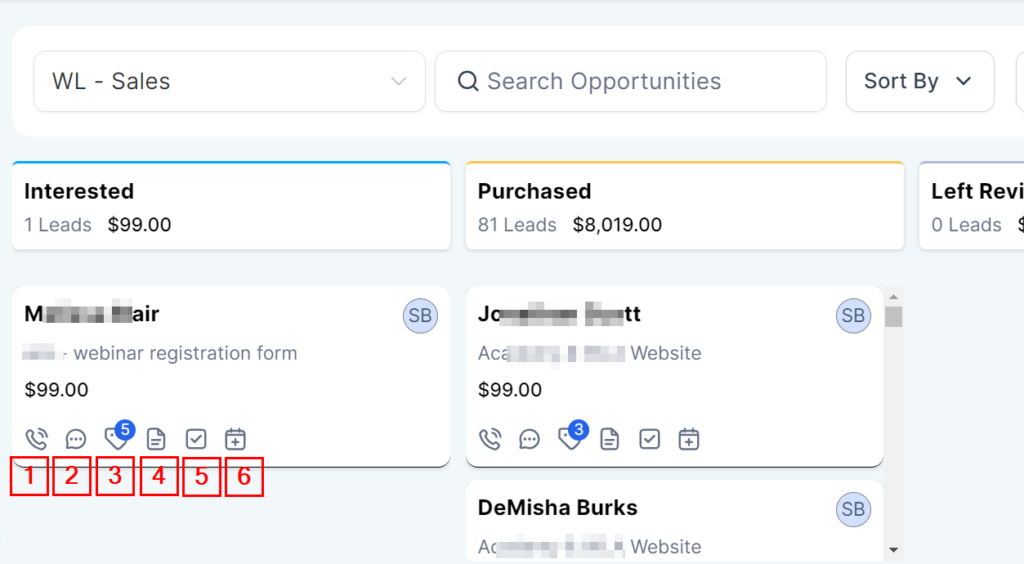Viewport: 1024px width, 564px height.
Task: Open the chat message icon on Interested card
Action: [x=76, y=439]
